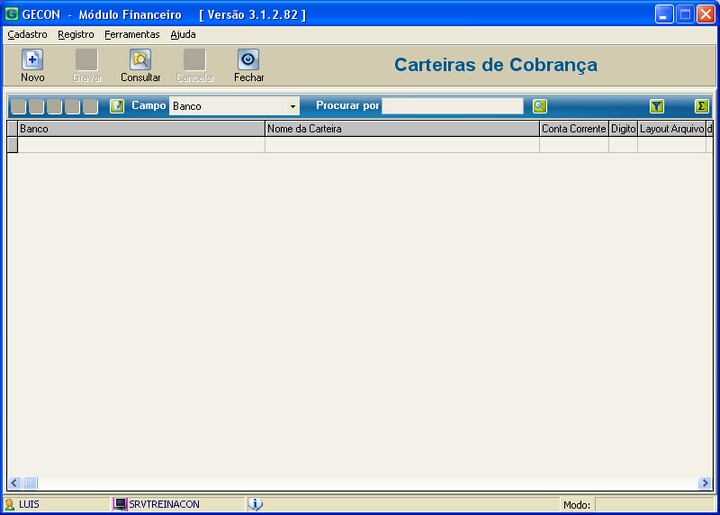Open the Ferramentas menu

132,34
